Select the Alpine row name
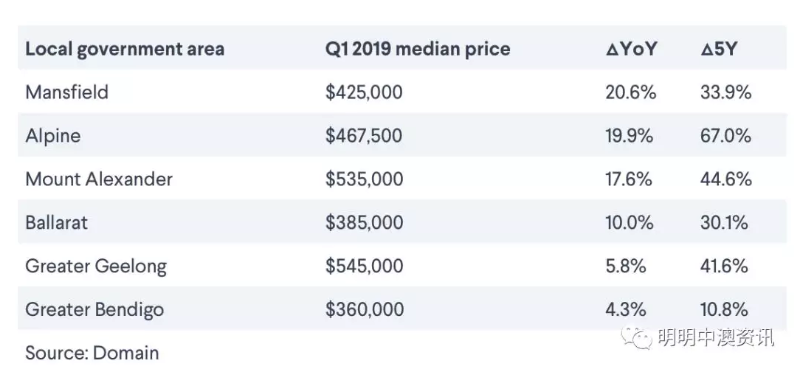 [53, 137]
